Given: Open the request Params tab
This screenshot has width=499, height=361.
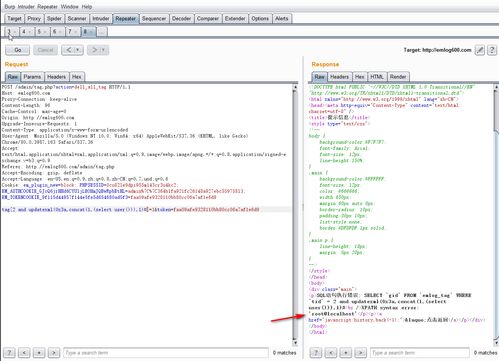Looking at the screenshot, I should [x=32, y=77].
